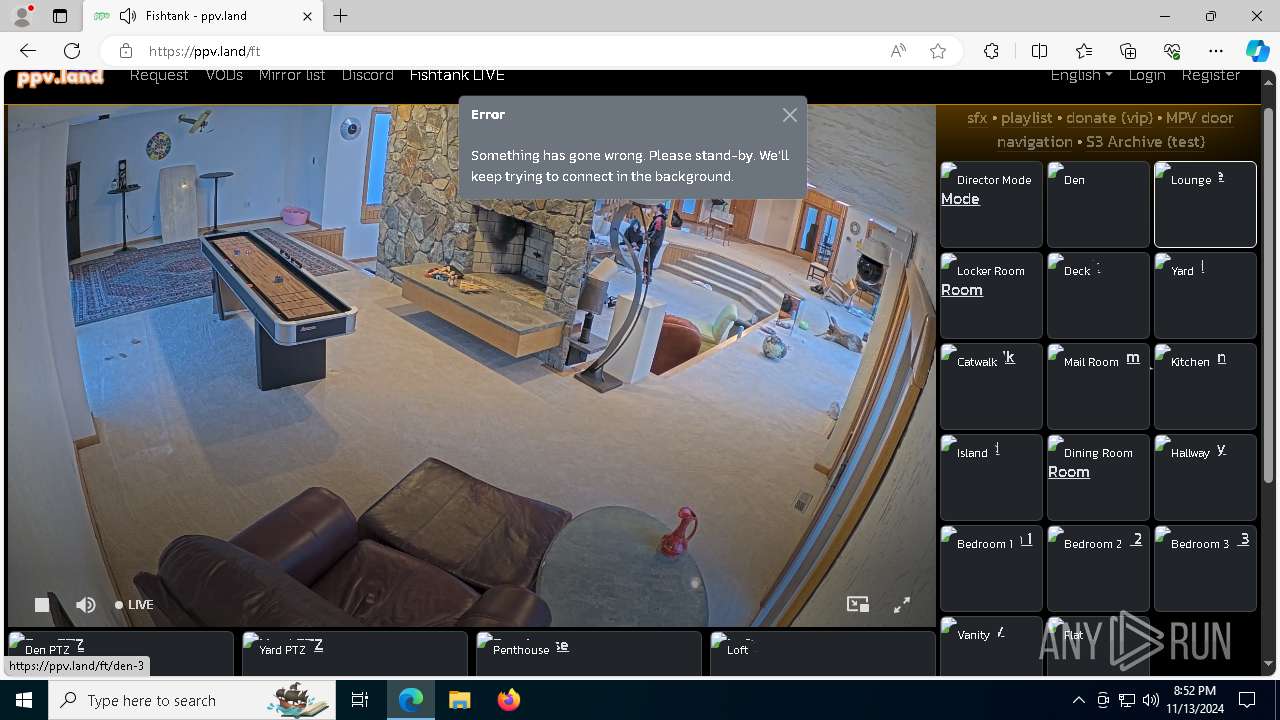
Task: Select the Catwalk camera
Action: pos(991,386)
